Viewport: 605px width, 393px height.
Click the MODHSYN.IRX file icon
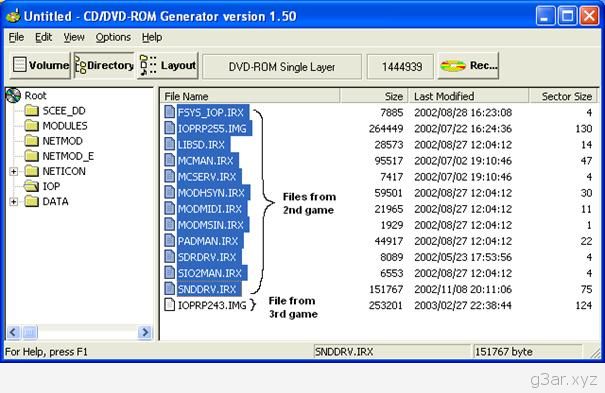(x=169, y=192)
